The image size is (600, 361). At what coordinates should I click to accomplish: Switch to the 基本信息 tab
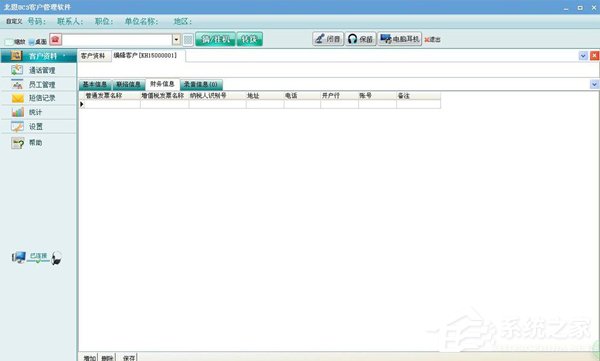[95, 84]
